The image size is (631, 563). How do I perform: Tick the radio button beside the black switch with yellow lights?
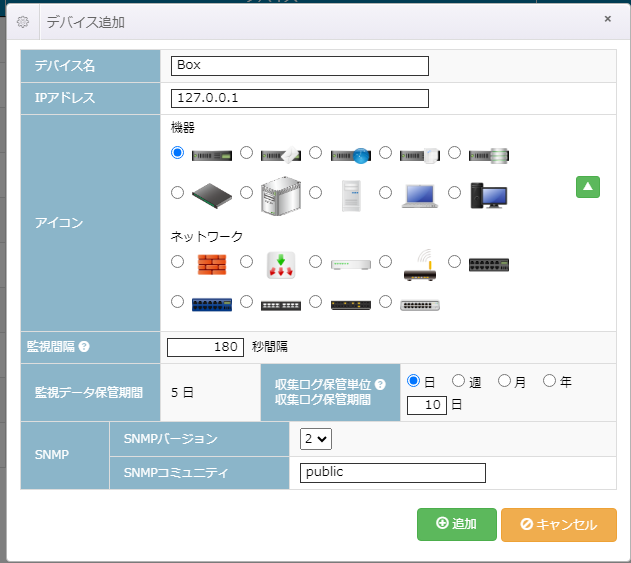click(316, 302)
